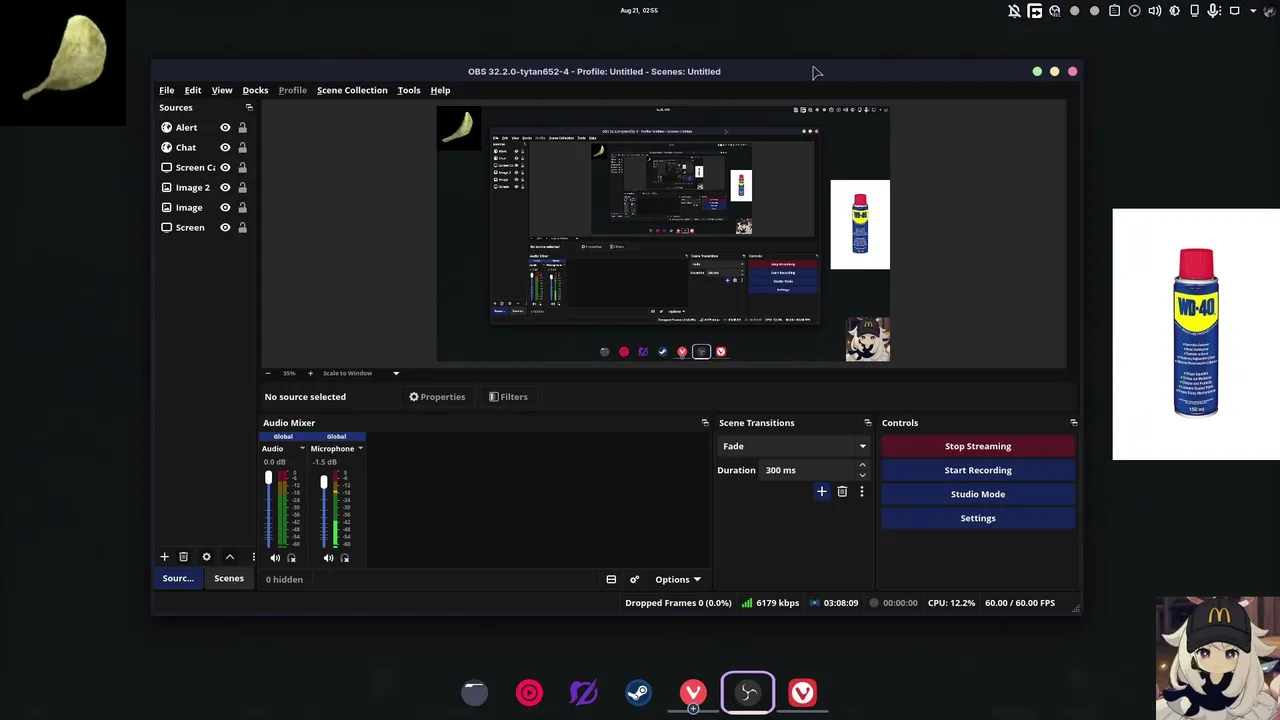The width and height of the screenshot is (1280, 720).
Task: Open the Audio Mixer Options dropdown
Action: (678, 579)
